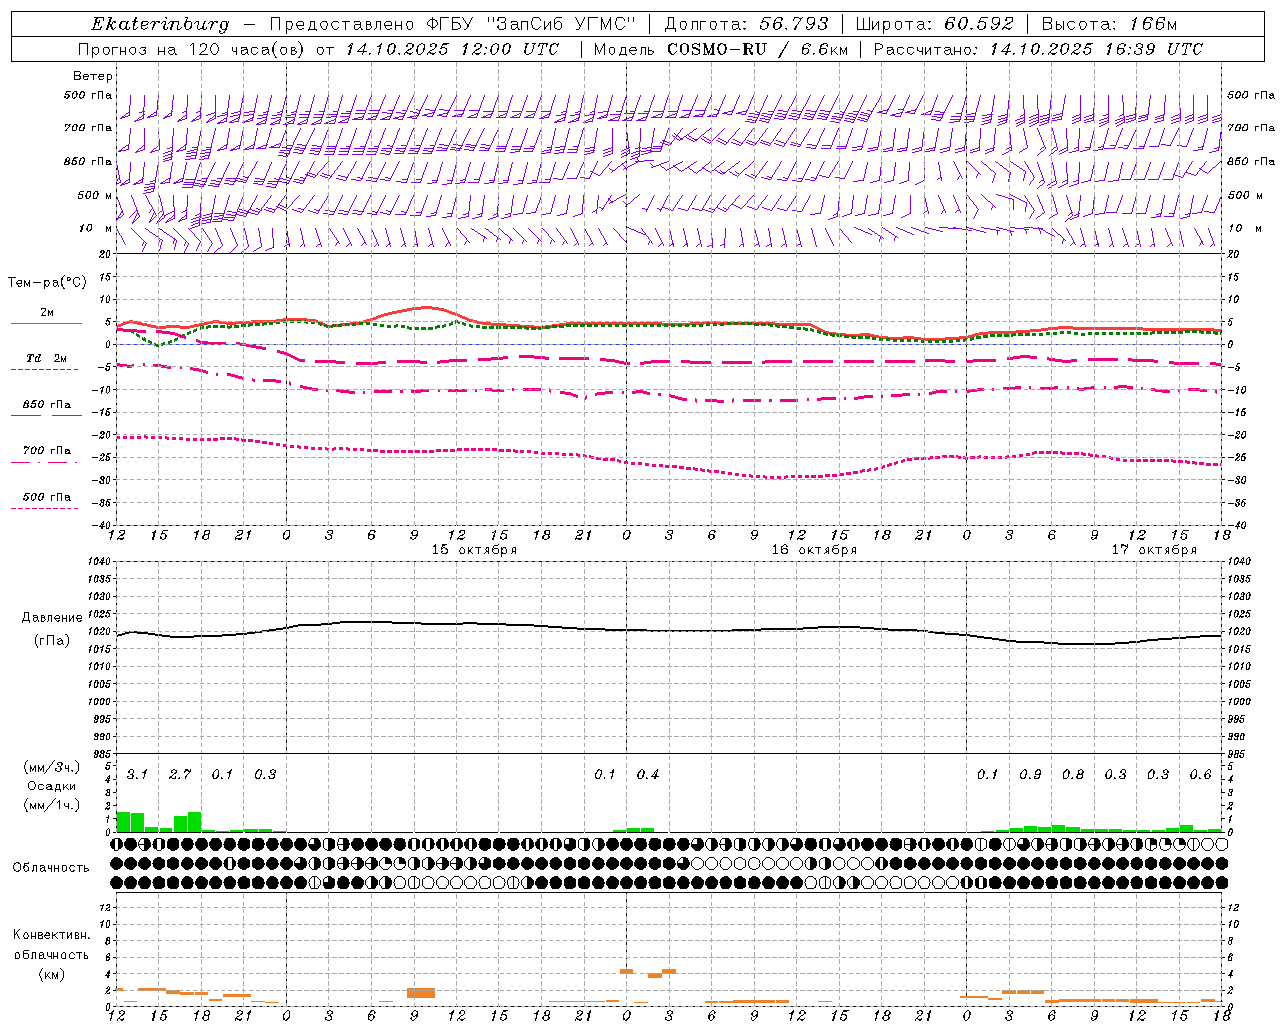Click the '16 октября' date label

(x=814, y=550)
